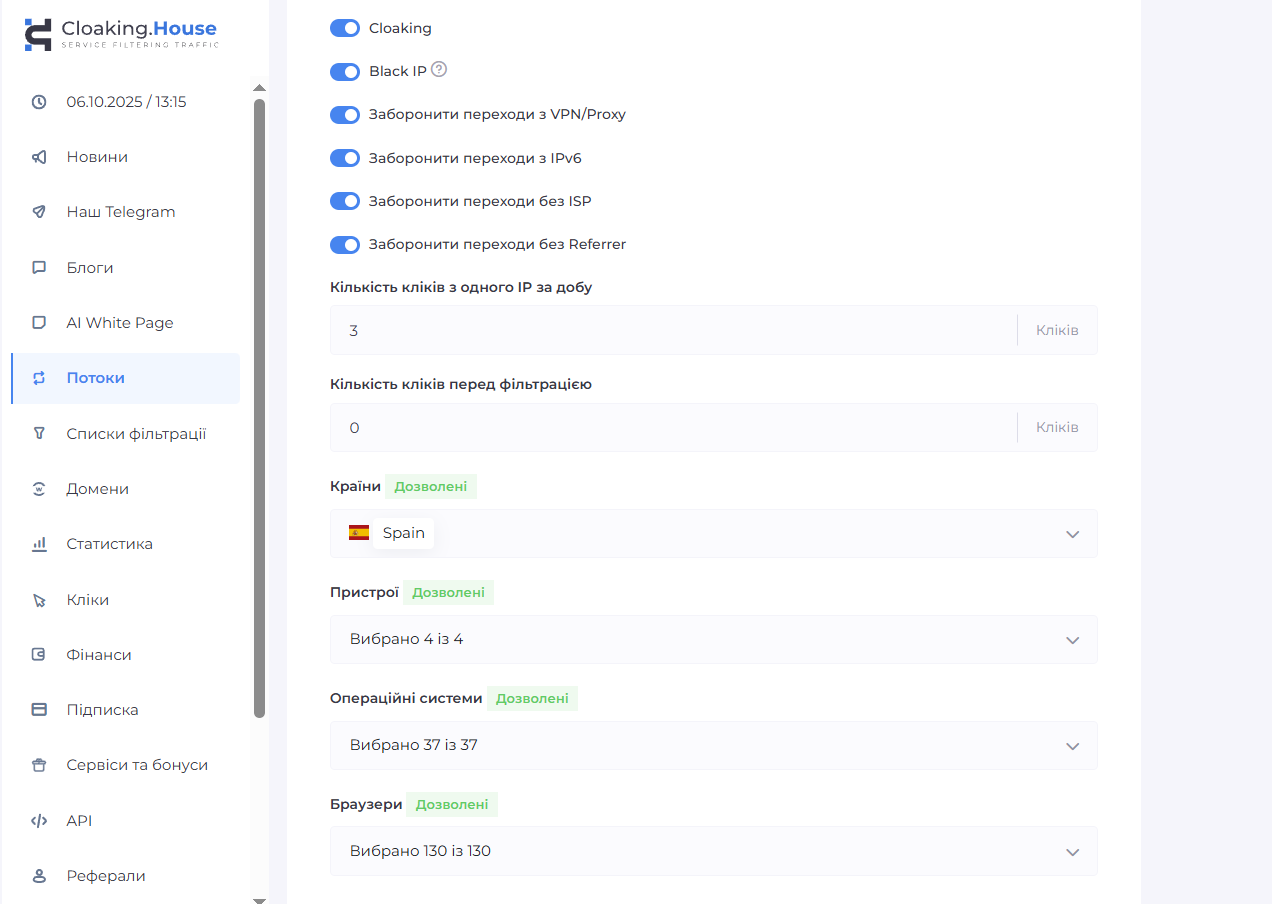Click the funnel icon for Списки фільтрації
1272x904 pixels.
39,434
